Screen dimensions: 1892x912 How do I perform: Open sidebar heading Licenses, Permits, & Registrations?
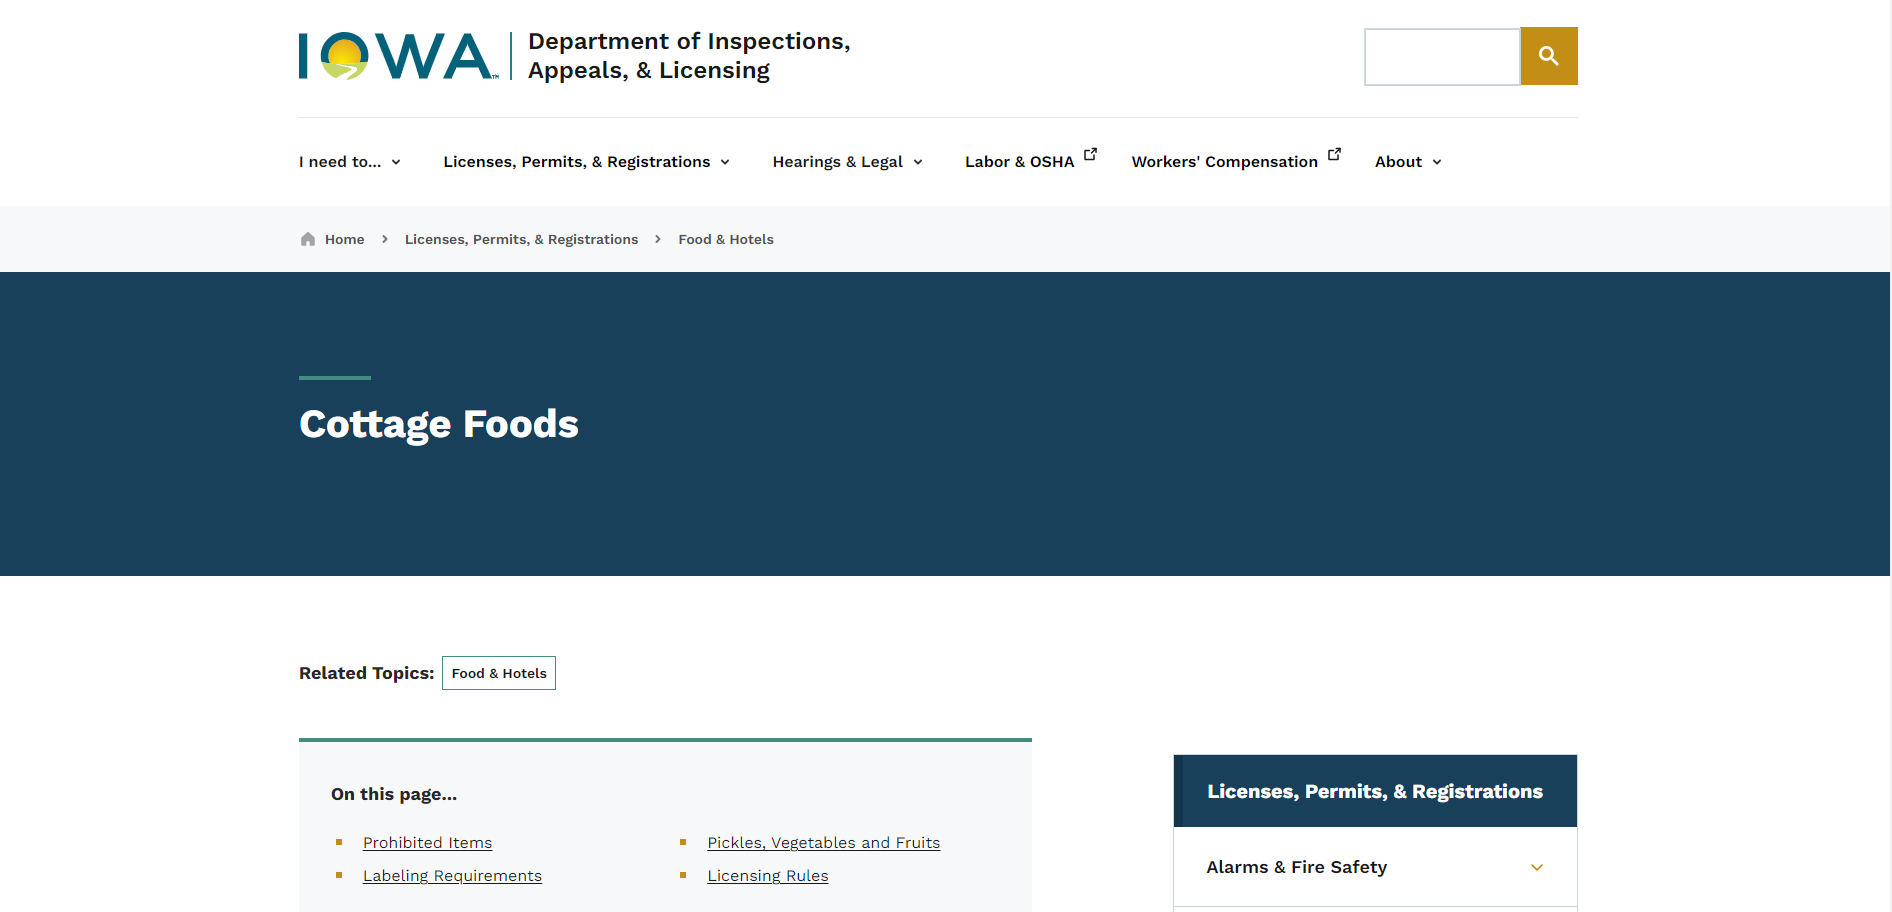click(1375, 791)
